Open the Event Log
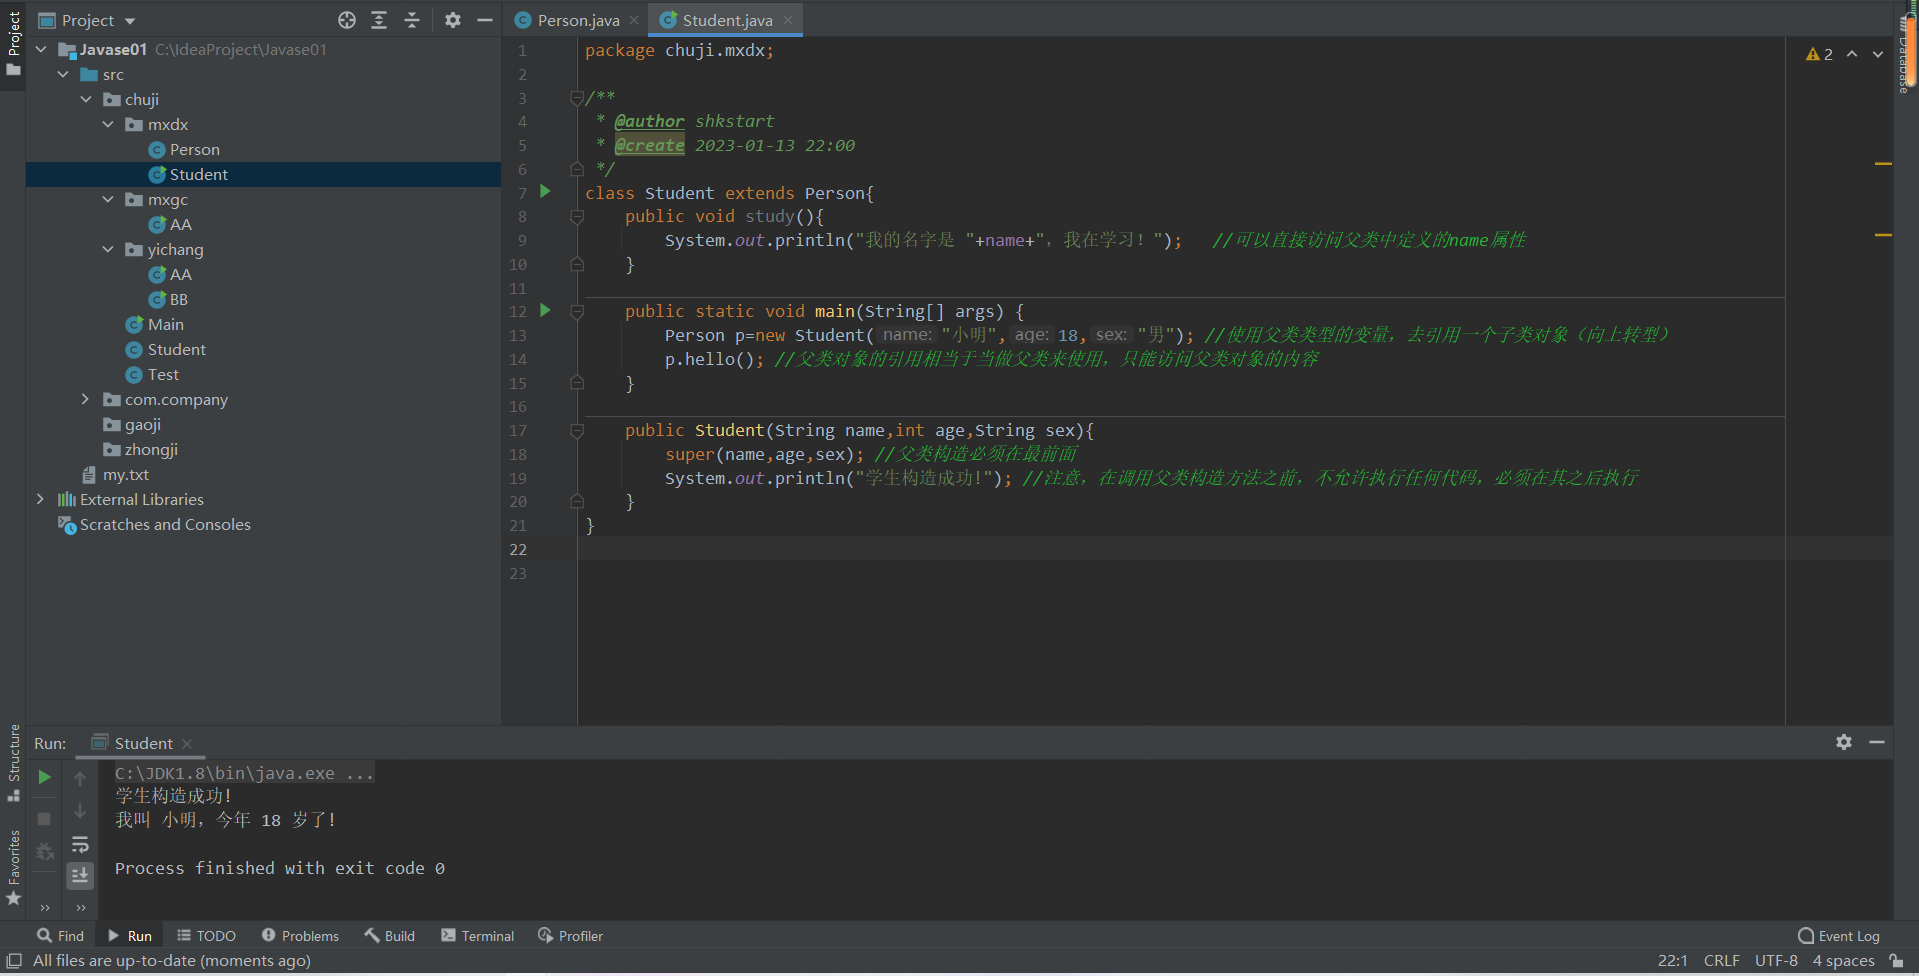 click(1839, 936)
